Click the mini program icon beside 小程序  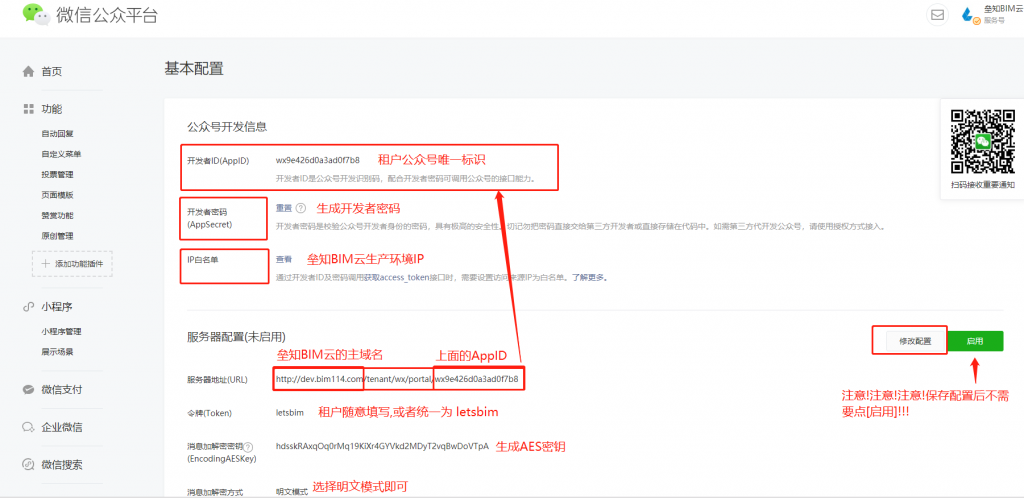pyautogui.click(x=28, y=307)
